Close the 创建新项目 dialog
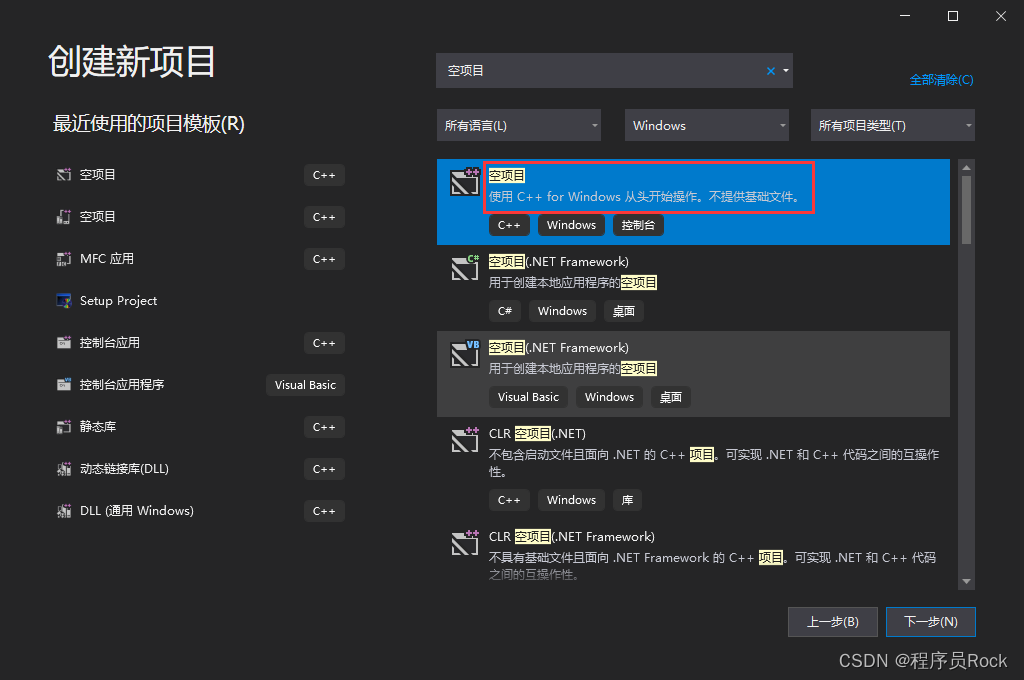1024x680 pixels. point(1001,16)
